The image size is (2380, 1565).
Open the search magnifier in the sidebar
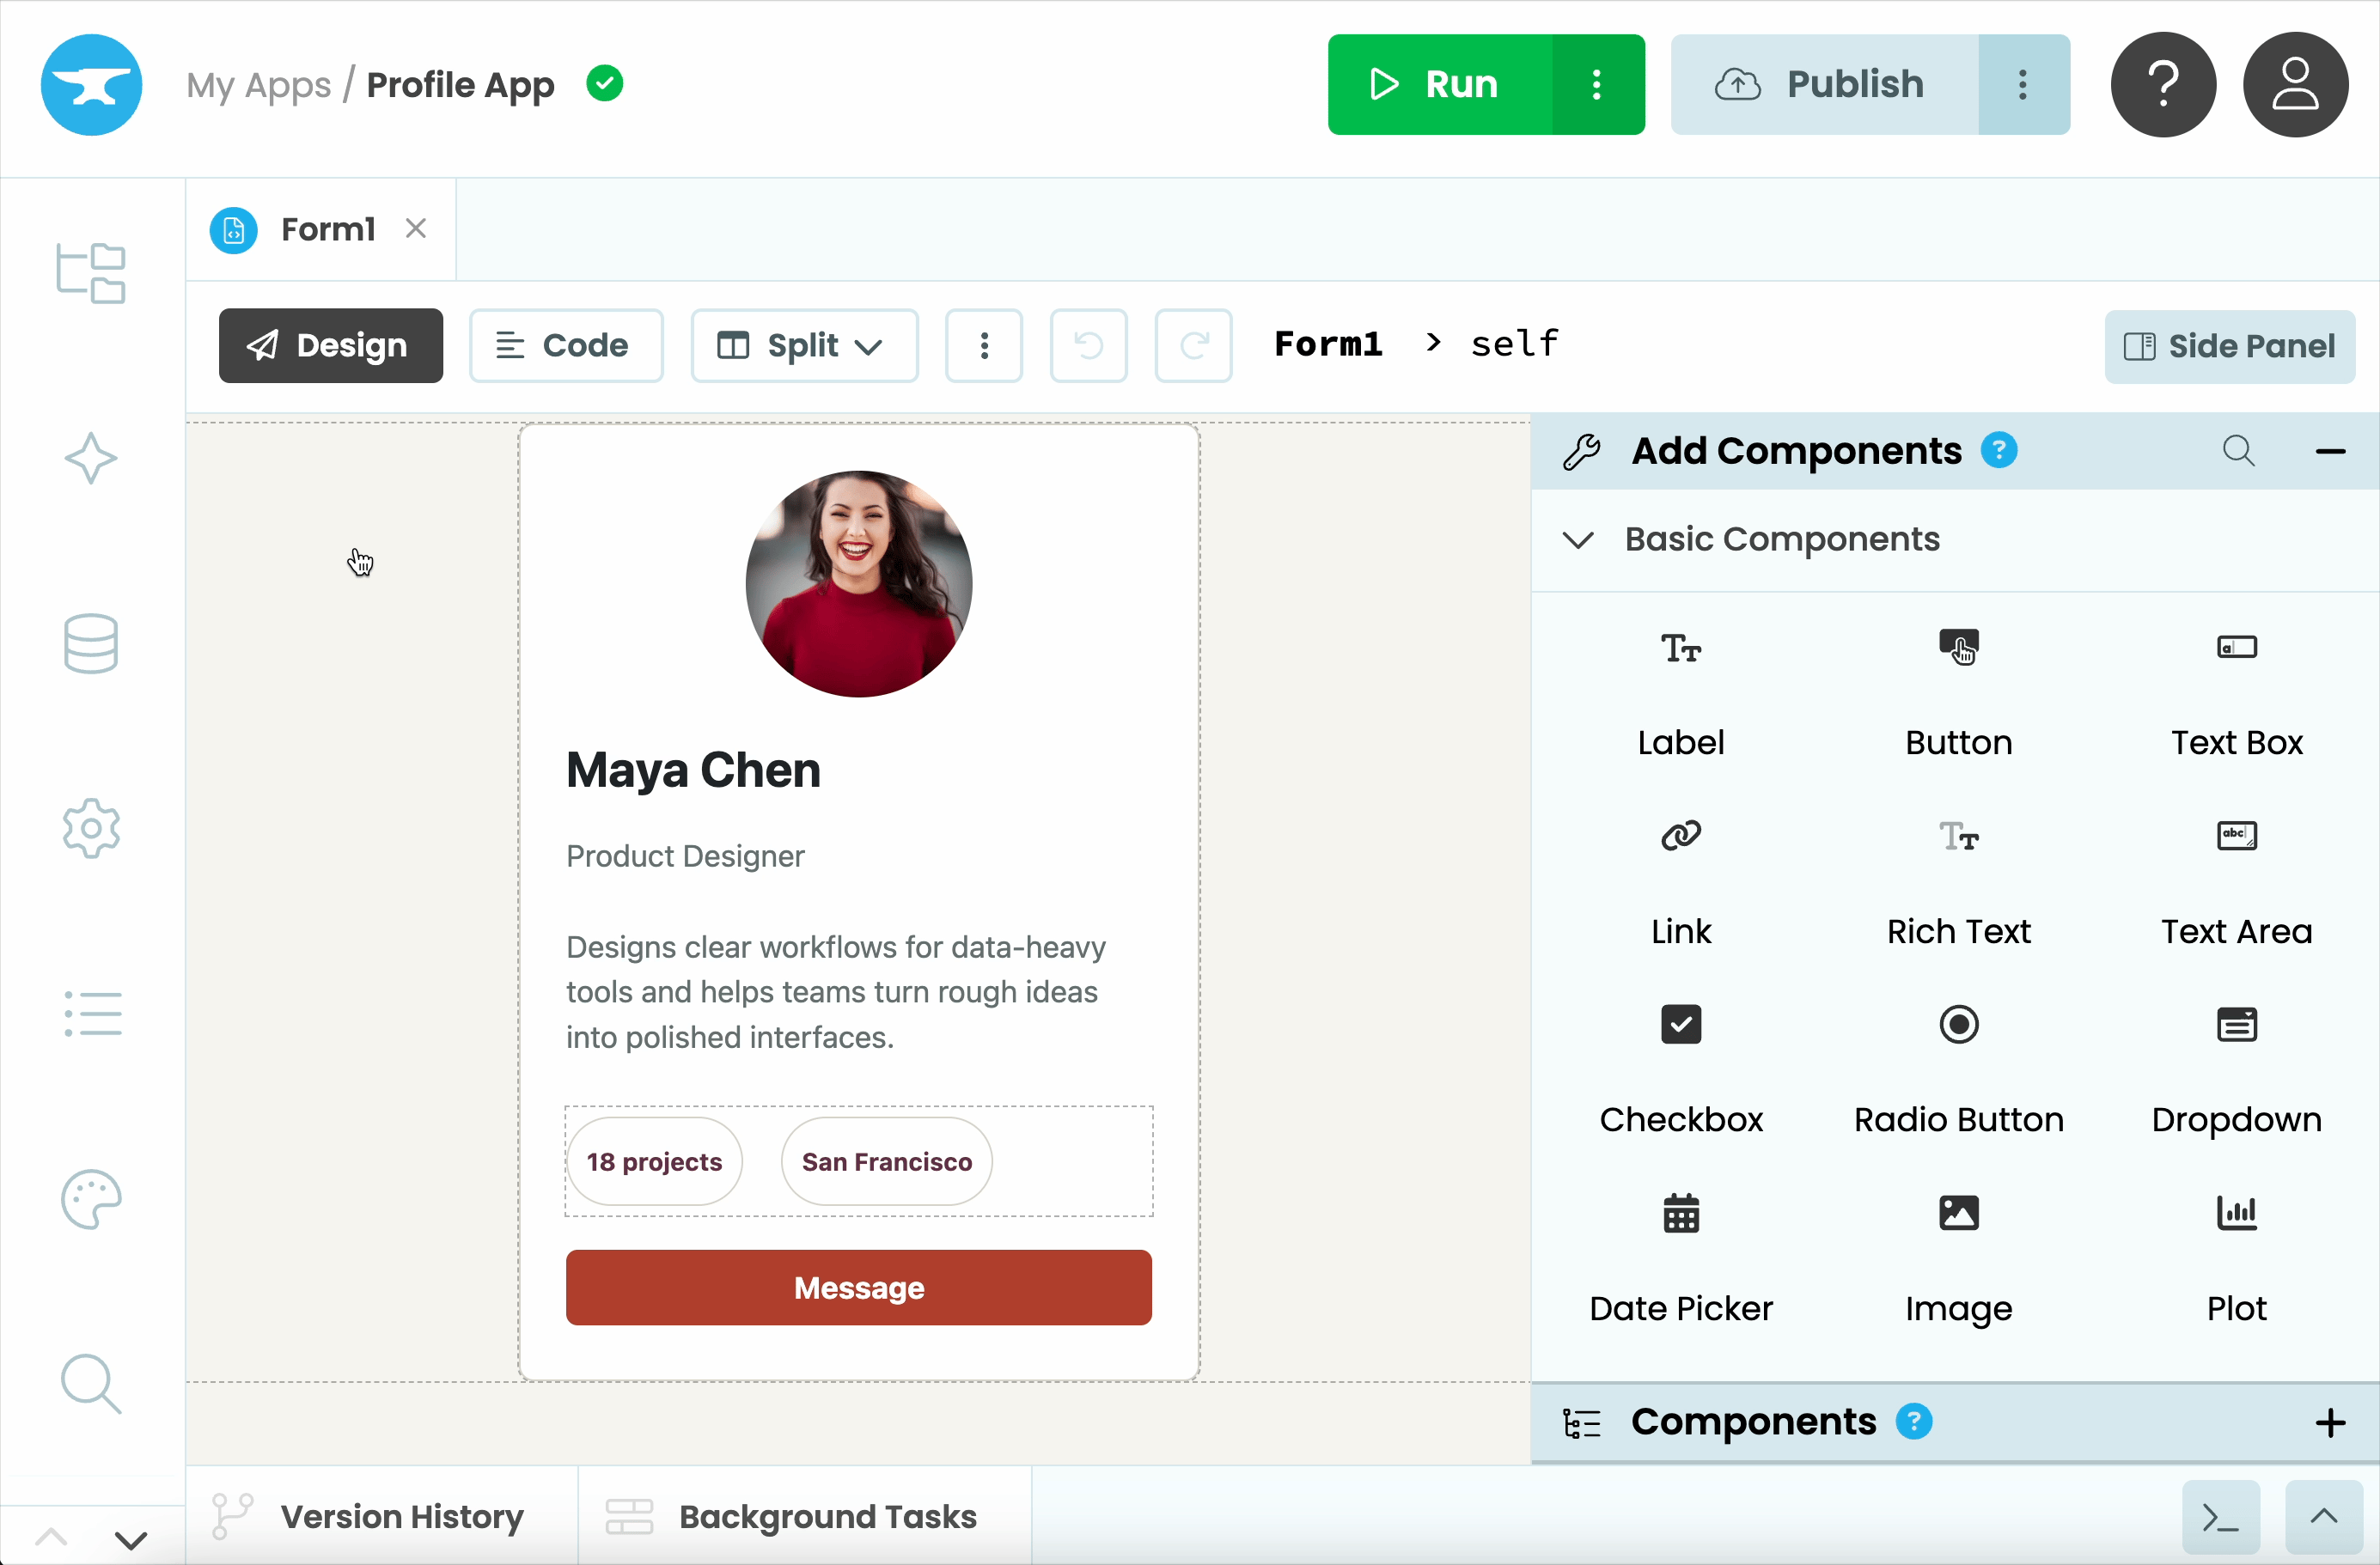(x=91, y=1385)
